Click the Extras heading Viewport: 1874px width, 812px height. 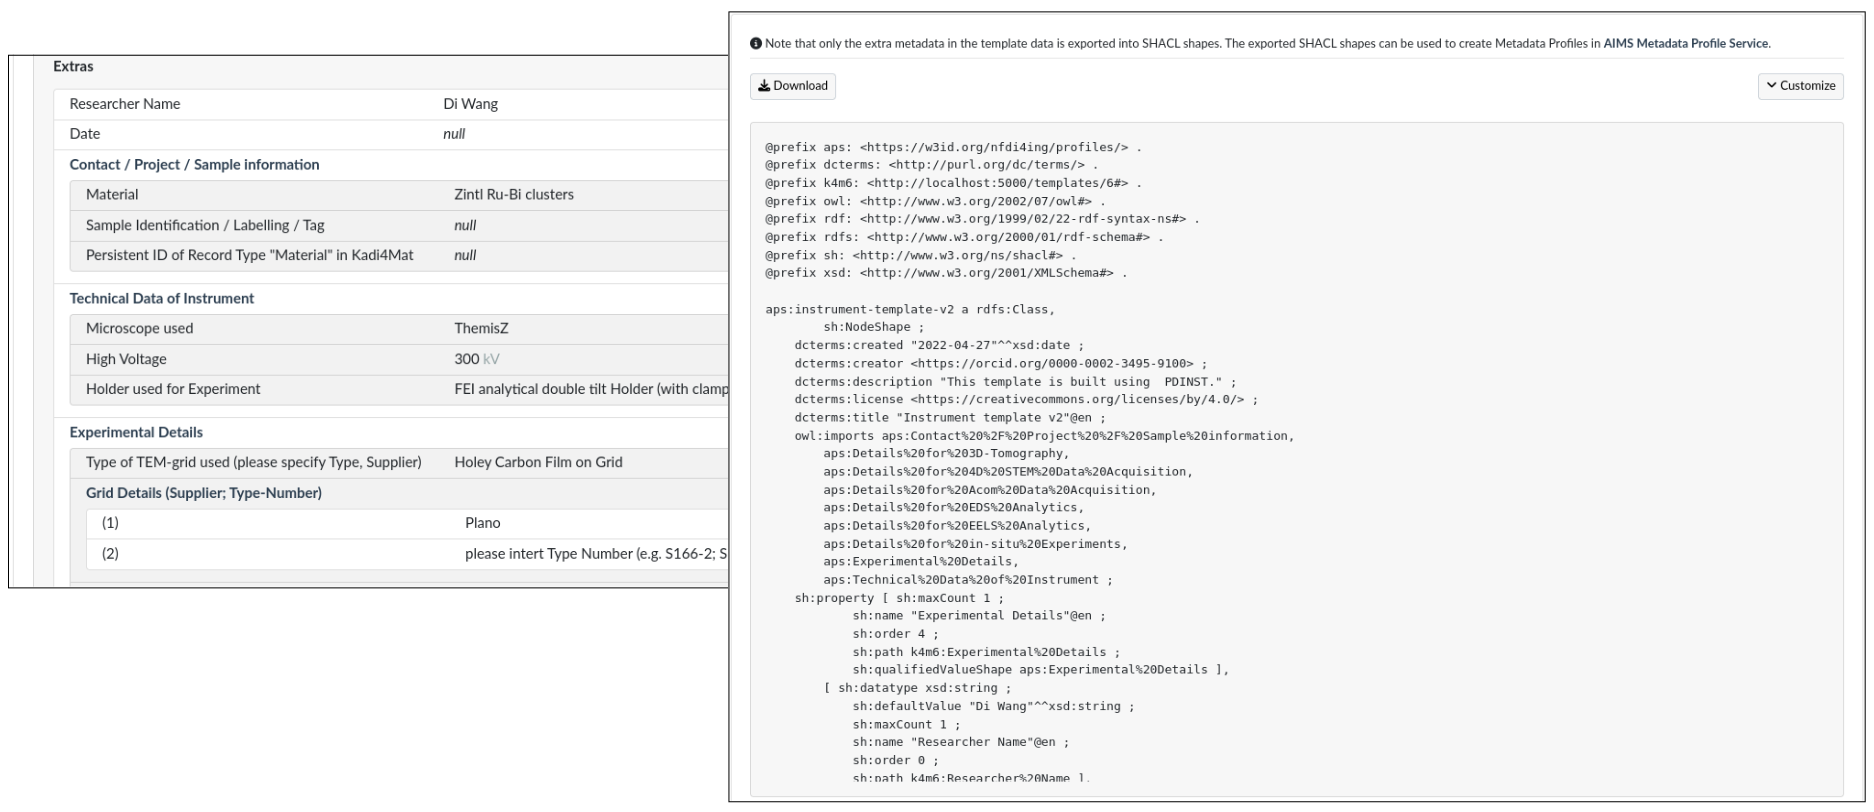tap(73, 67)
